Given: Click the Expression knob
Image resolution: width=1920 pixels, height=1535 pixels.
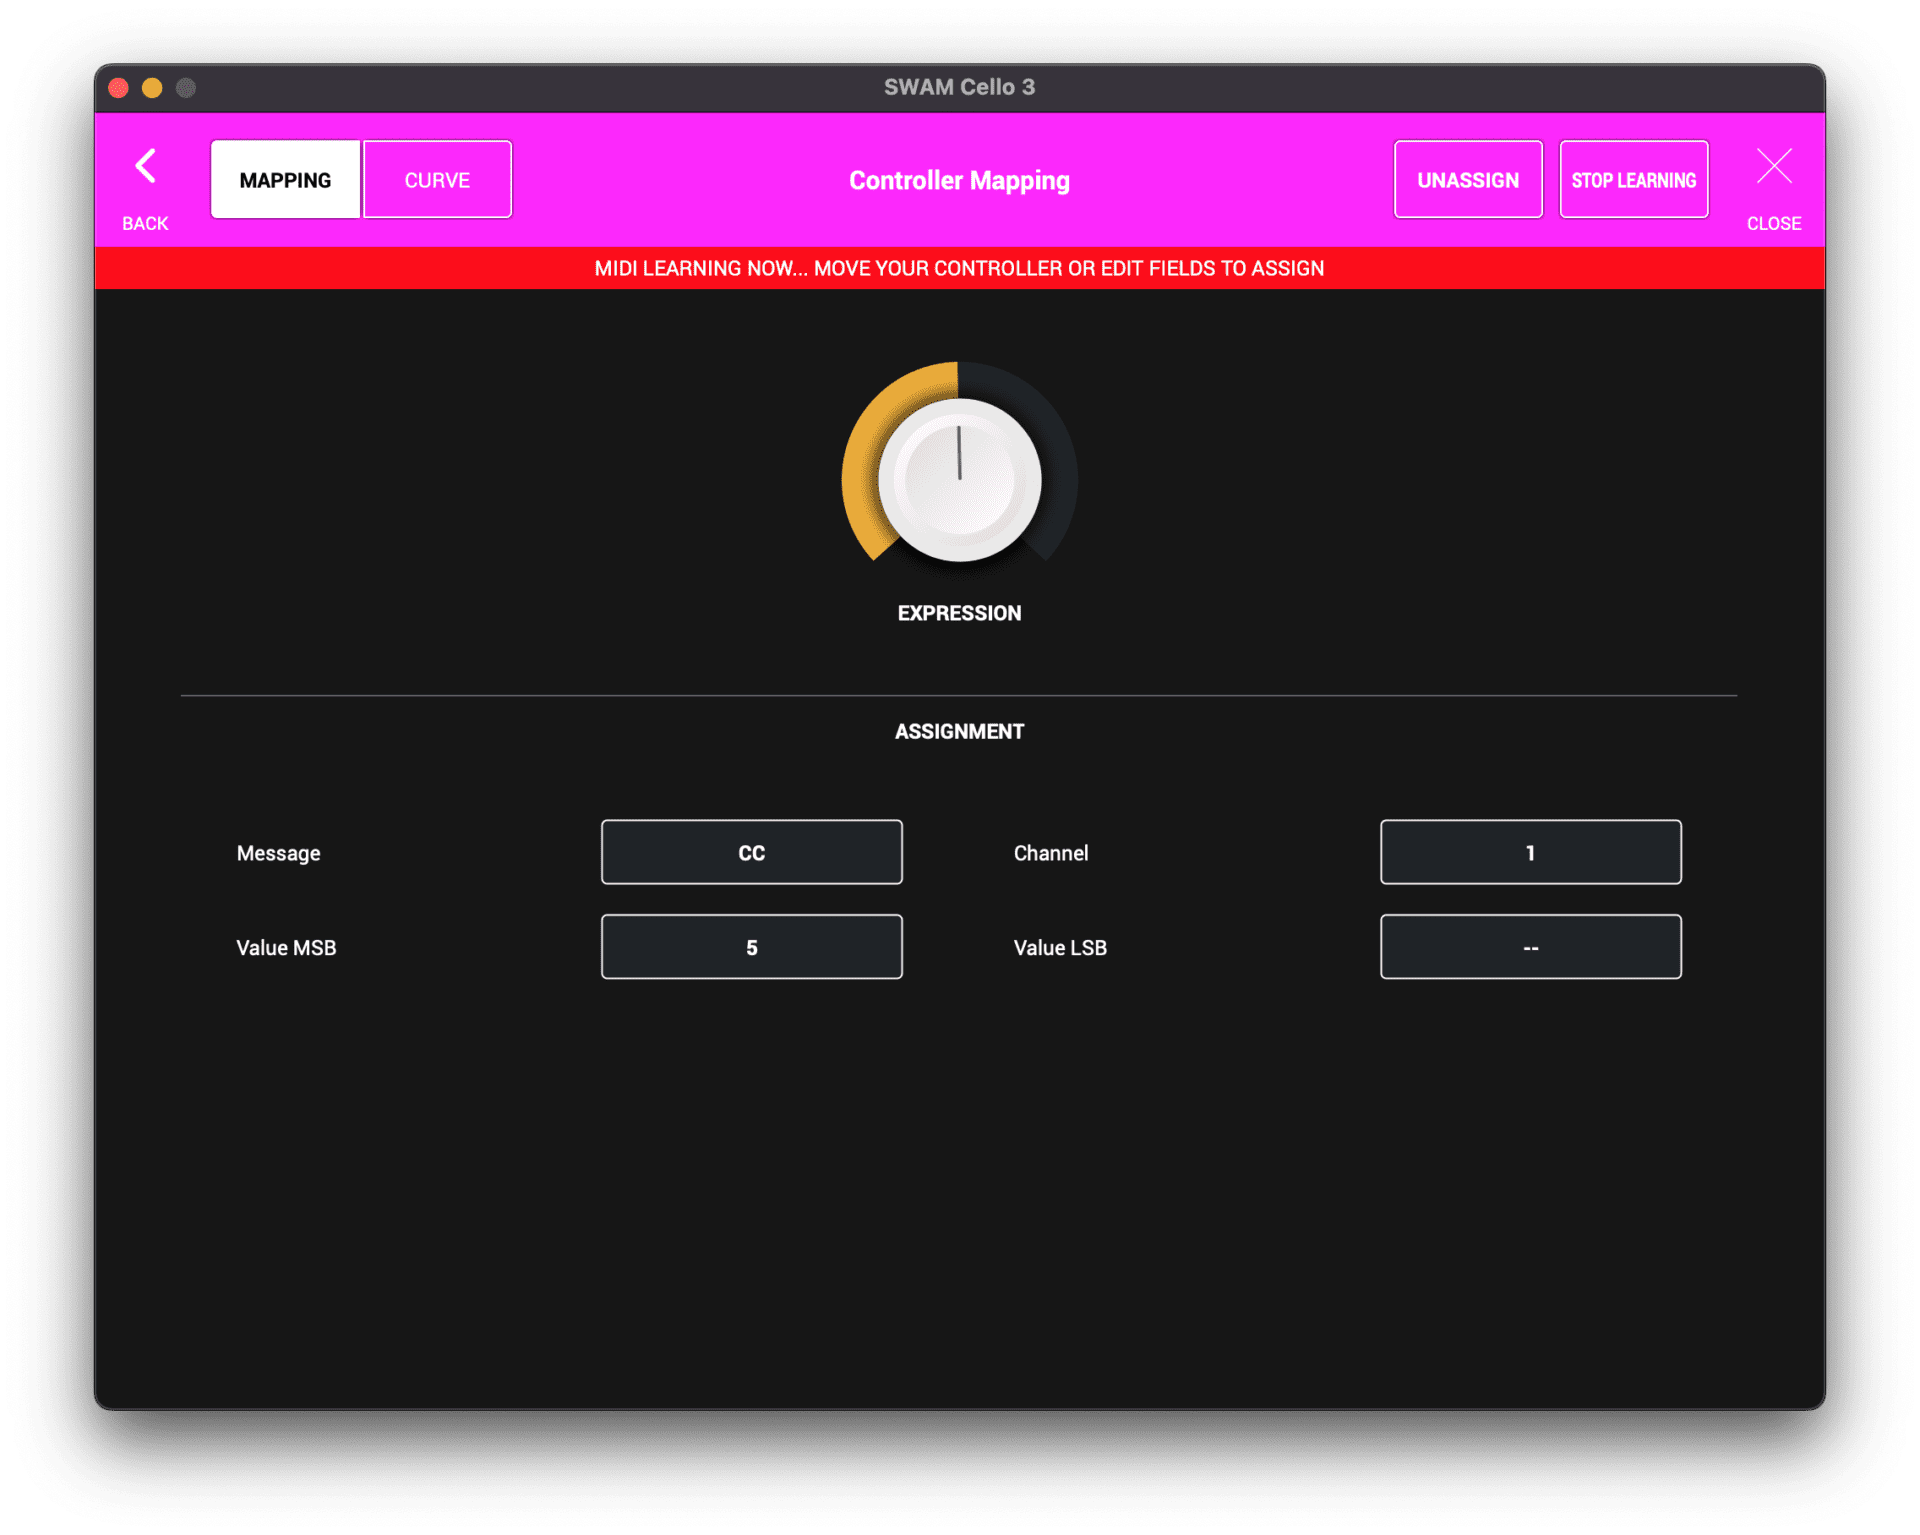Looking at the screenshot, I should click(x=959, y=480).
